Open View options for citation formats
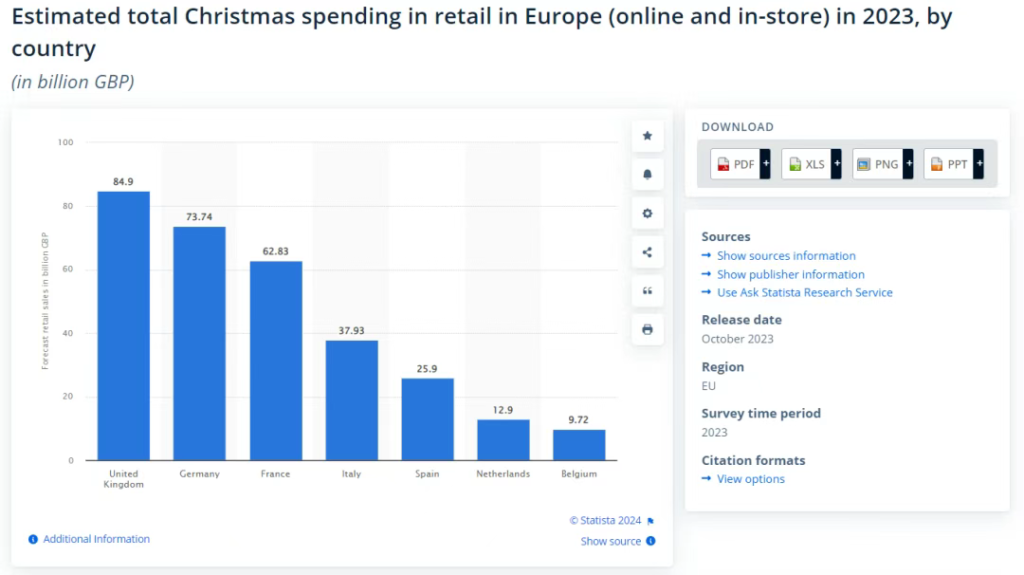The height and width of the screenshot is (575, 1024). [x=750, y=479]
